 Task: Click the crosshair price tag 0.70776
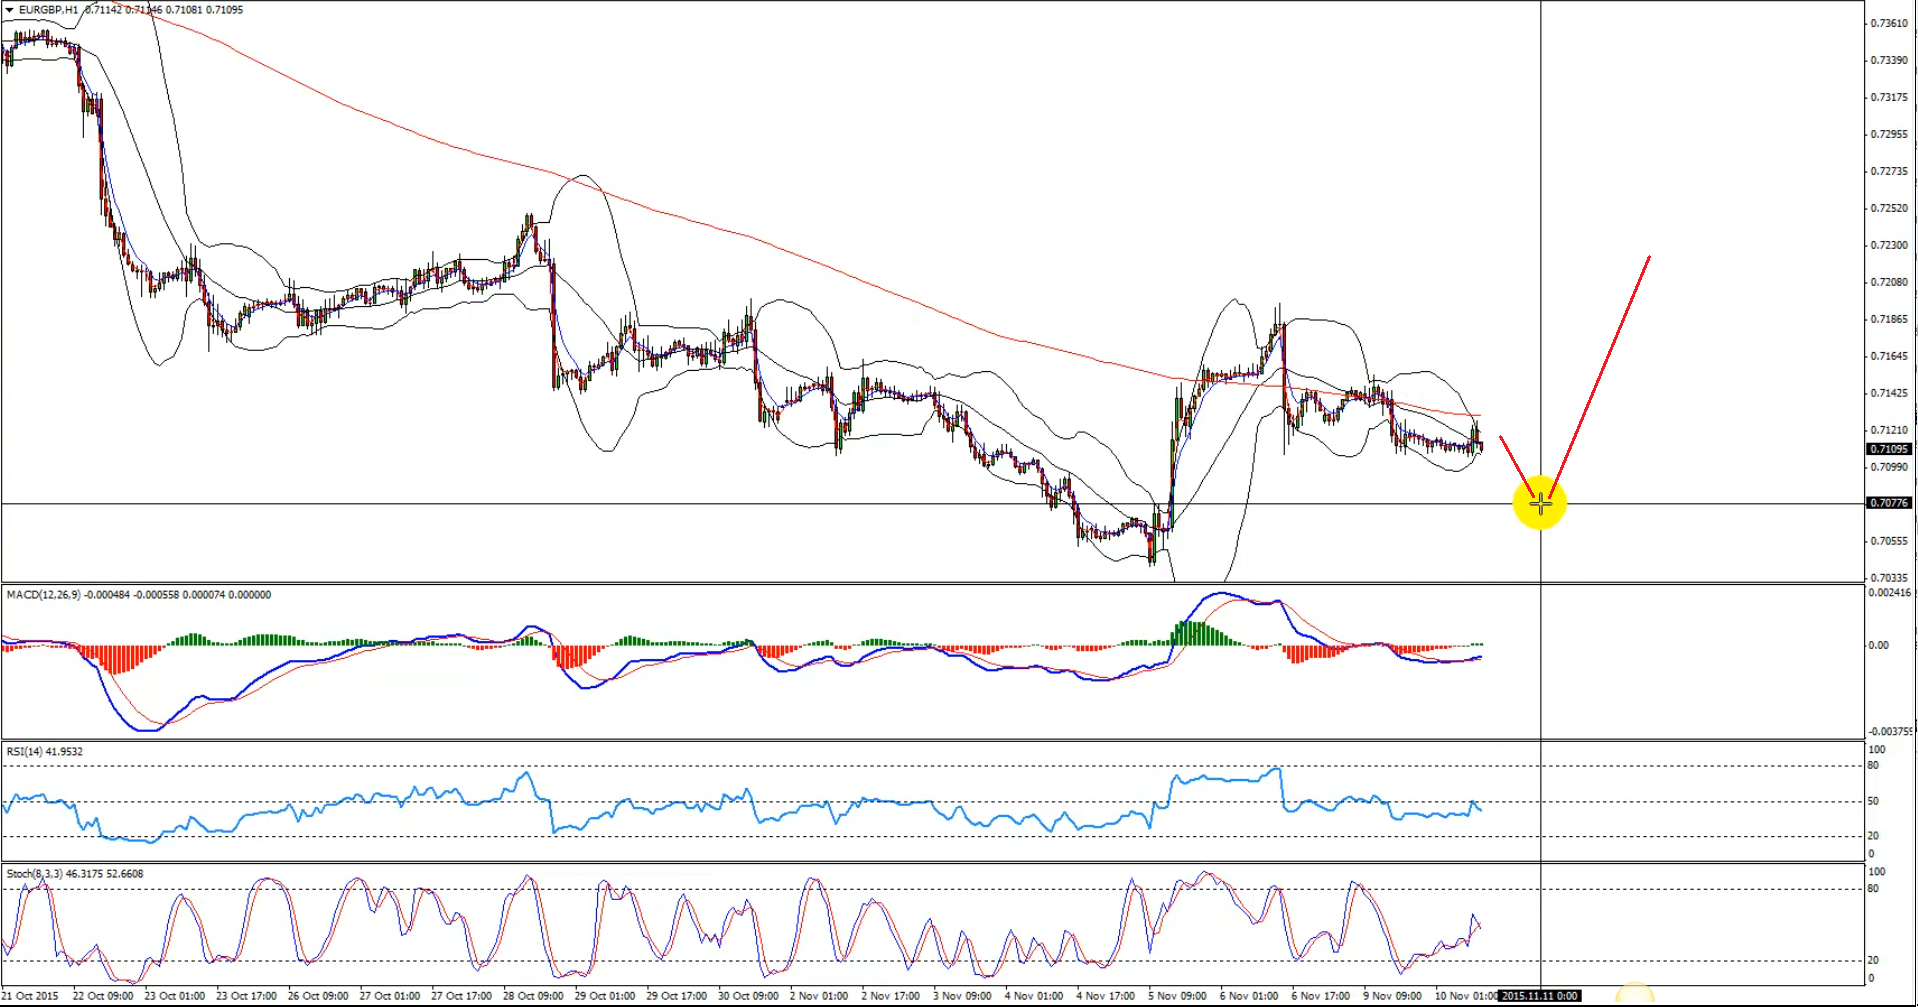1889,503
